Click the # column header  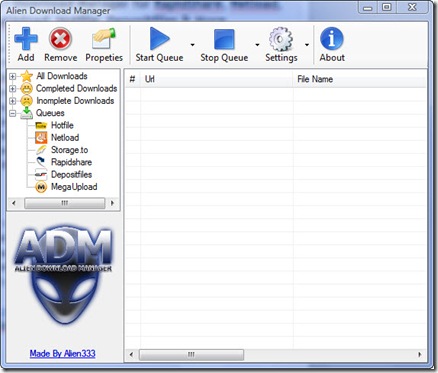[x=132, y=79]
